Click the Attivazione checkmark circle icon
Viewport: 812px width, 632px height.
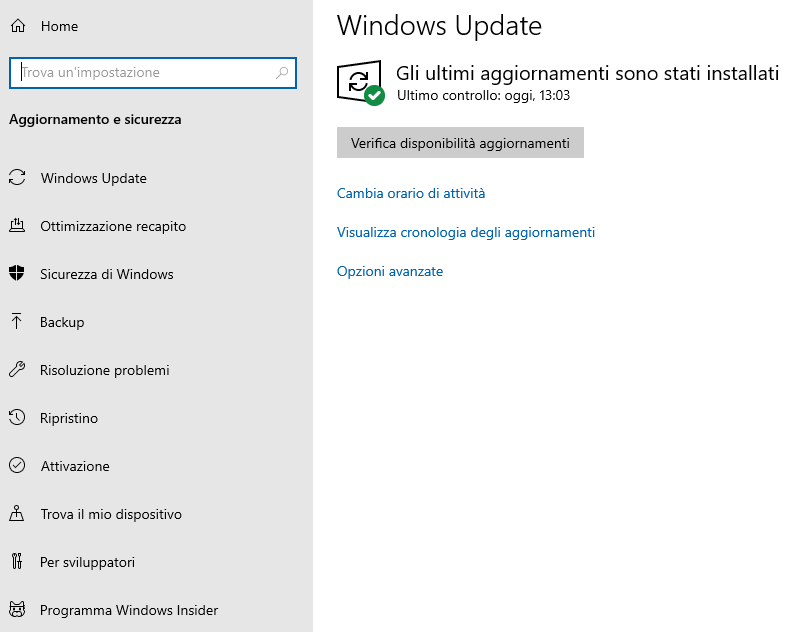pos(17,465)
